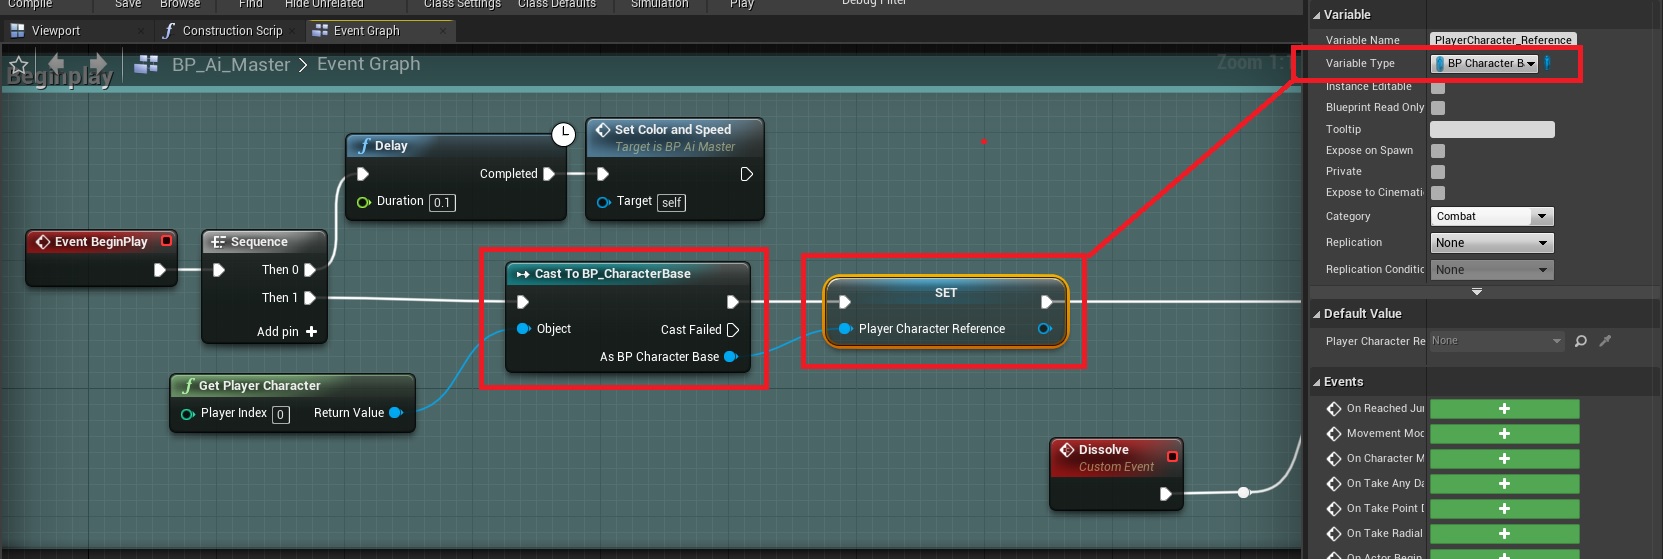The height and width of the screenshot is (559, 1663).
Task: Click the eyedropper pick-actor icon
Action: pos(1605,341)
